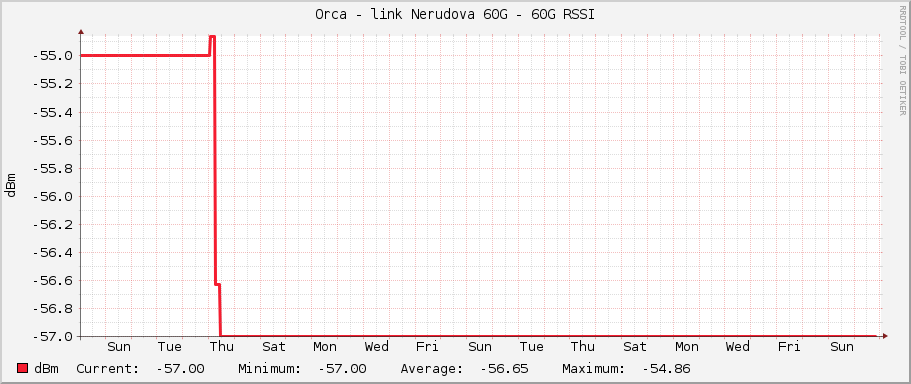Click the '-55.0' y-axis value
This screenshot has width=911, height=384.
53,56
